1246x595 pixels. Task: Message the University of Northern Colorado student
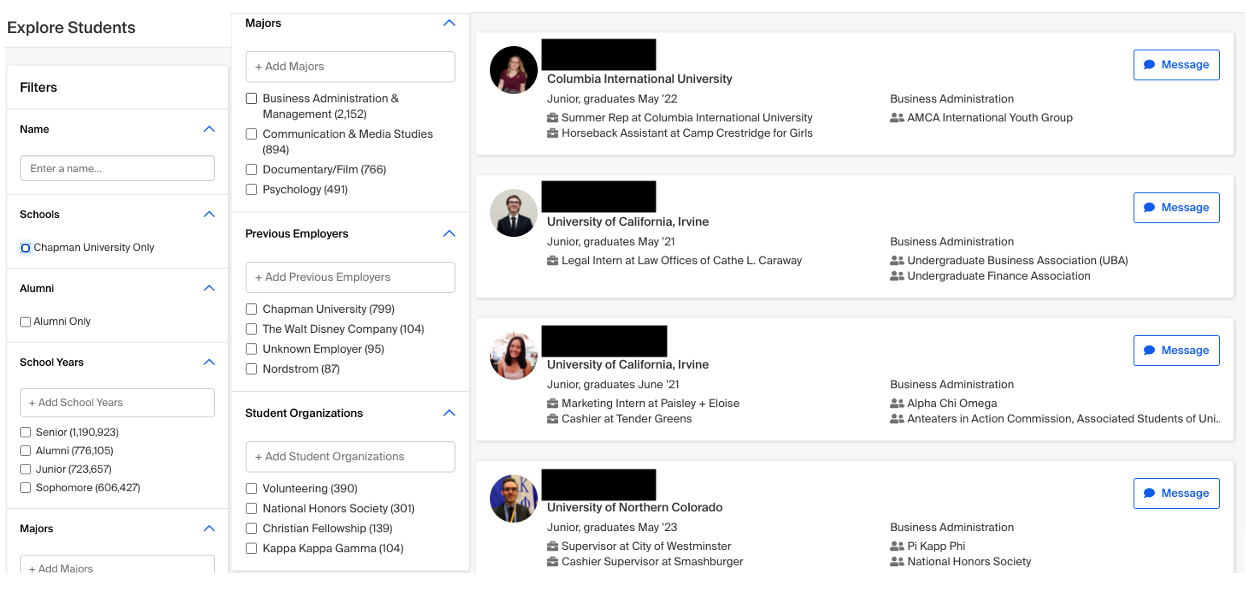[x=1176, y=493]
